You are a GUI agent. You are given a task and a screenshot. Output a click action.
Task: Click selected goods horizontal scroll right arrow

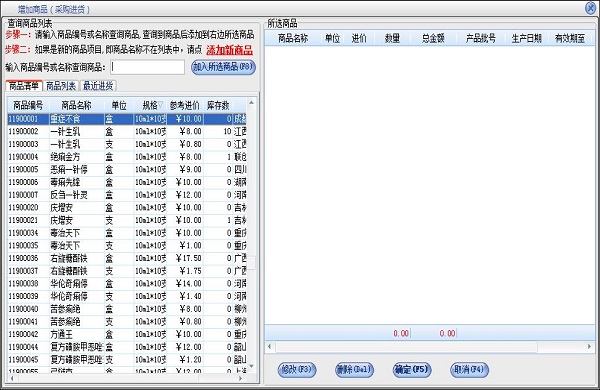[589, 347]
